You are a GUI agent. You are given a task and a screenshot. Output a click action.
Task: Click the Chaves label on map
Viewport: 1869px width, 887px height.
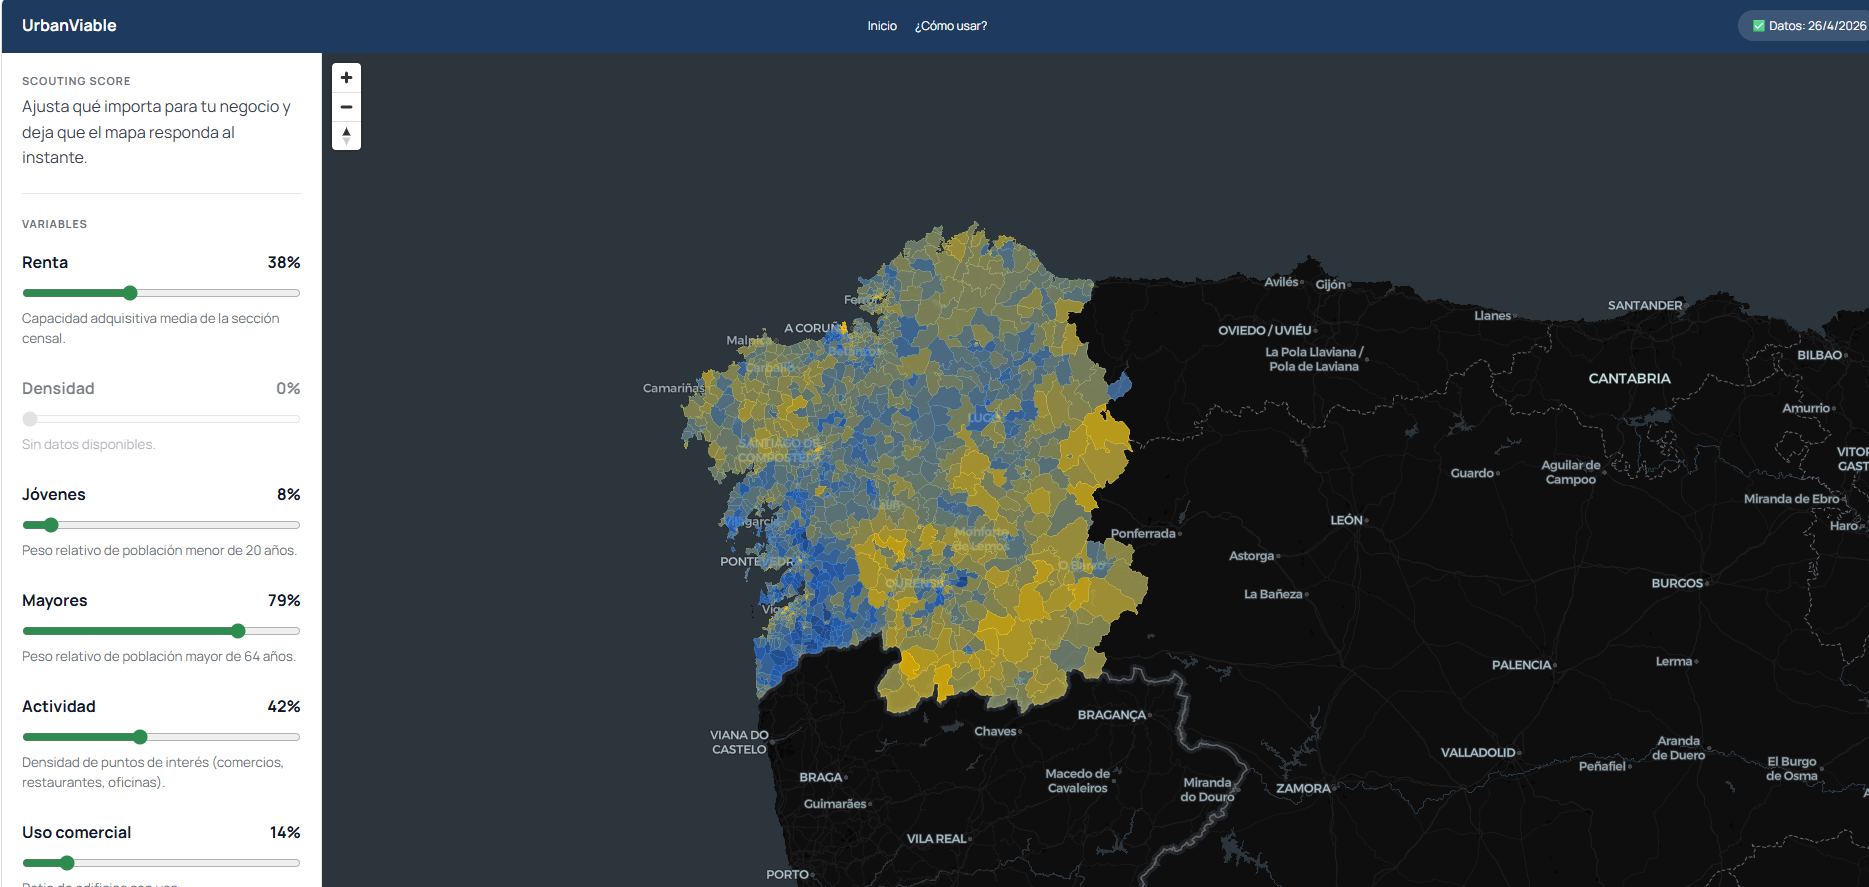[x=995, y=731]
